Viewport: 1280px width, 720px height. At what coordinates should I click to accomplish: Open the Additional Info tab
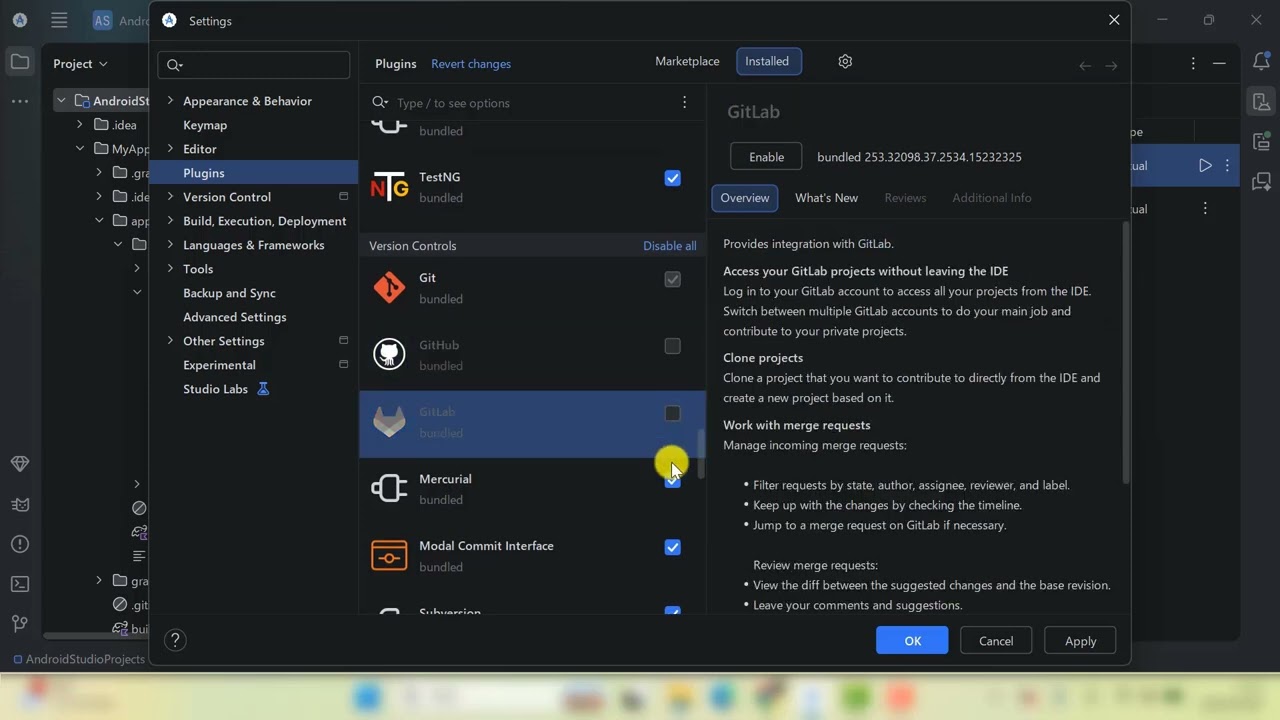(992, 198)
